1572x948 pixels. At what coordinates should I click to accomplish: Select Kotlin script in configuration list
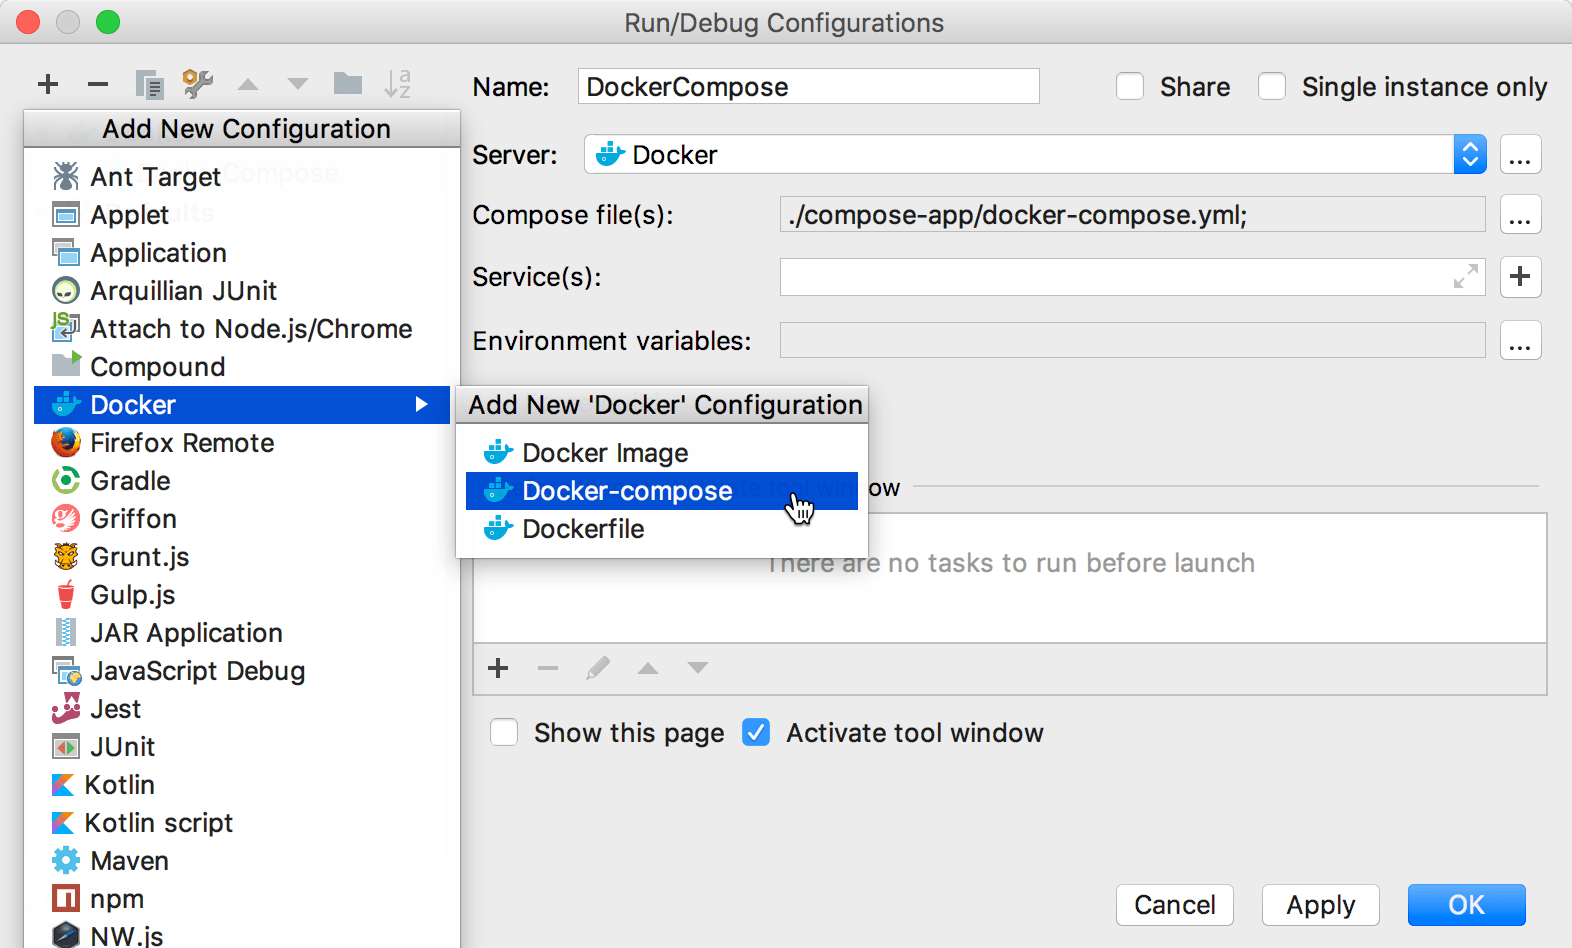click(x=242, y=823)
